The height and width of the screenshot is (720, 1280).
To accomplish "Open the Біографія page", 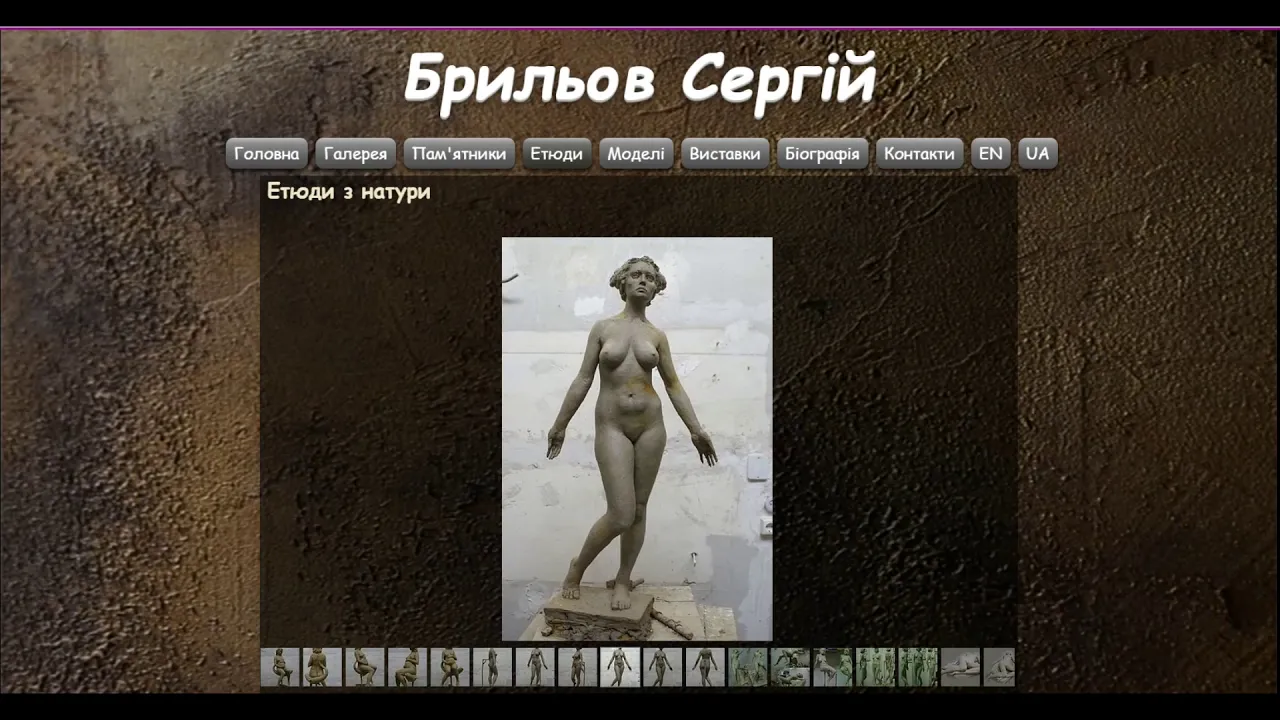I will click(821, 154).
